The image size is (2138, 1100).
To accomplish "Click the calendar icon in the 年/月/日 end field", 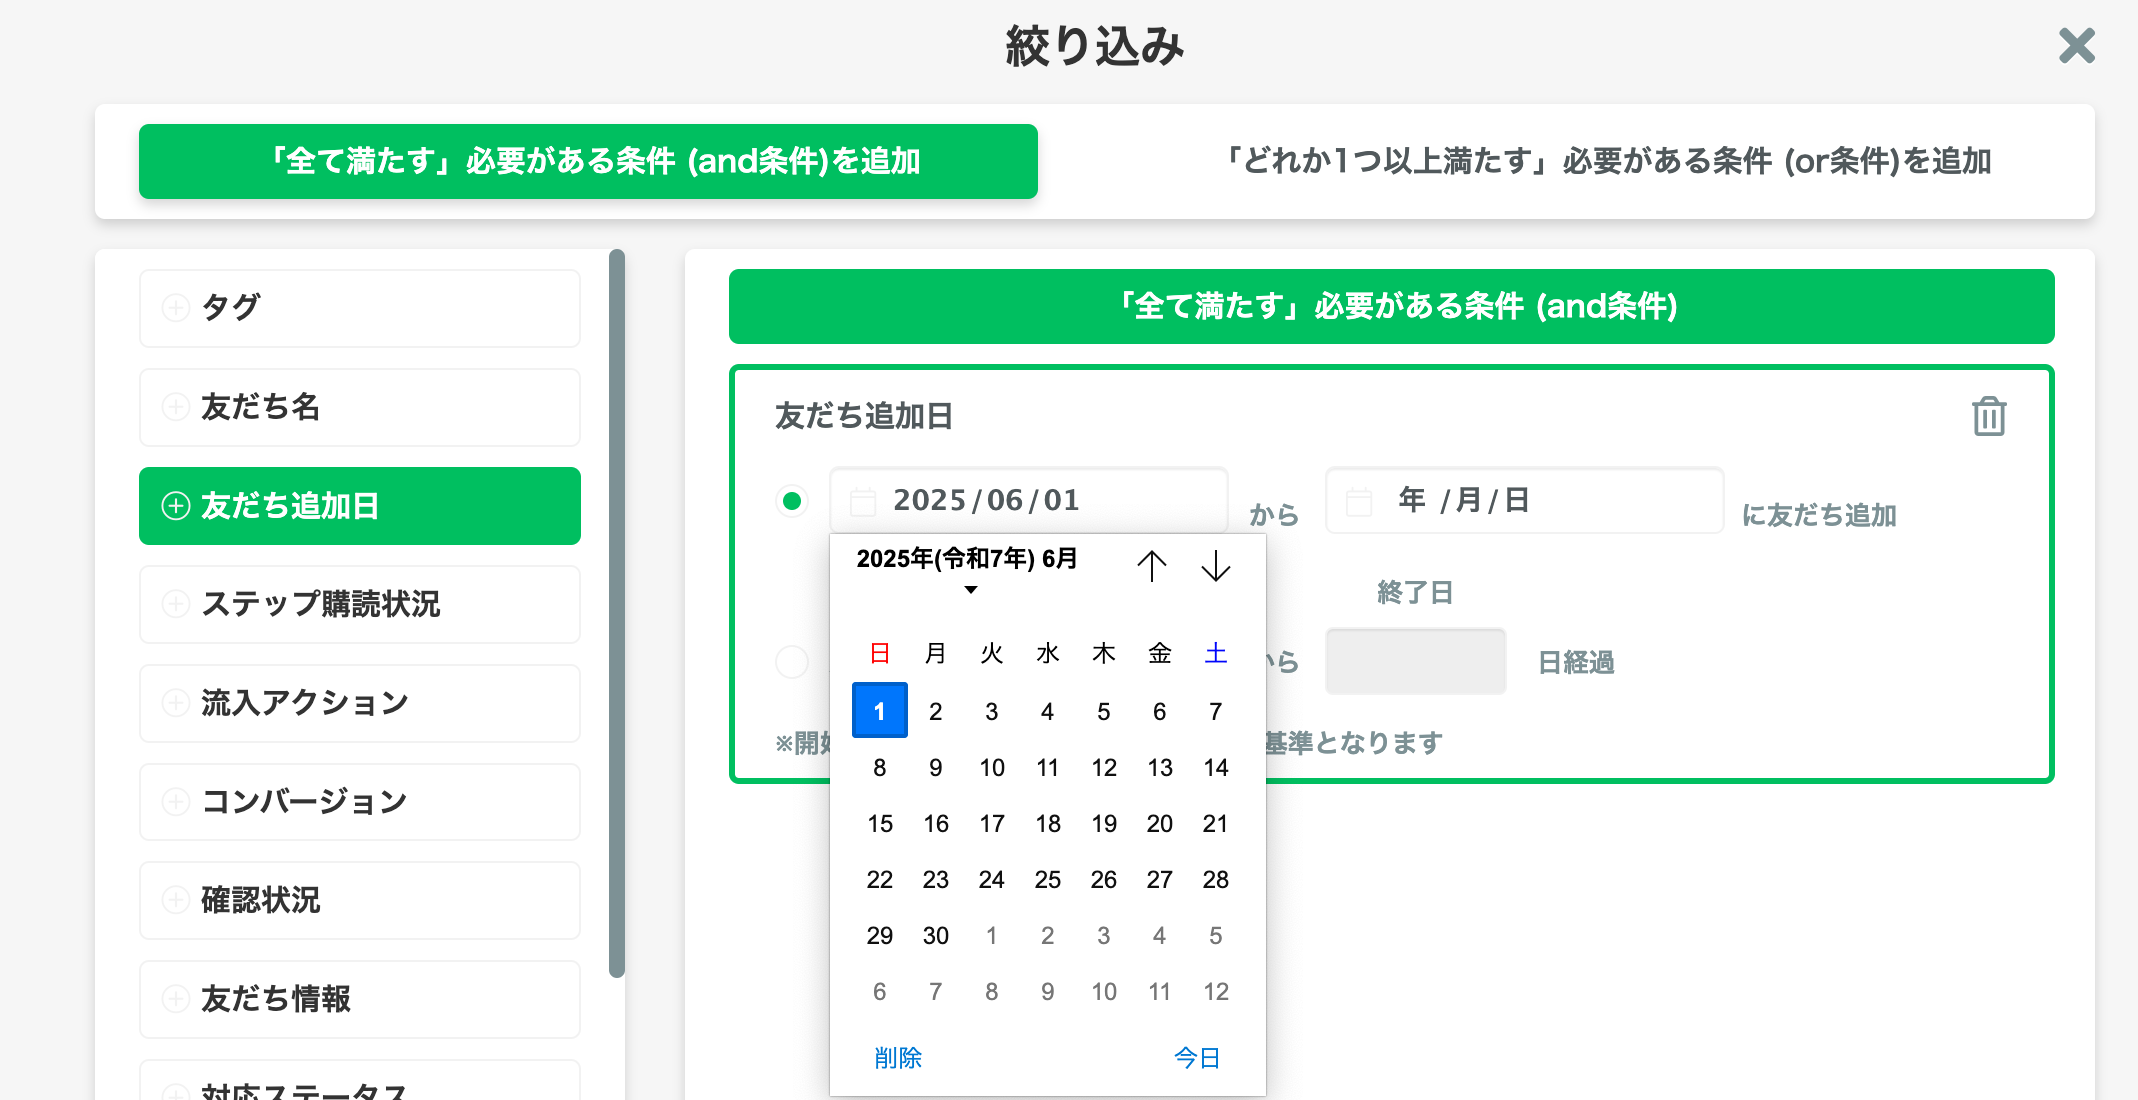I will coord(1359,500).
